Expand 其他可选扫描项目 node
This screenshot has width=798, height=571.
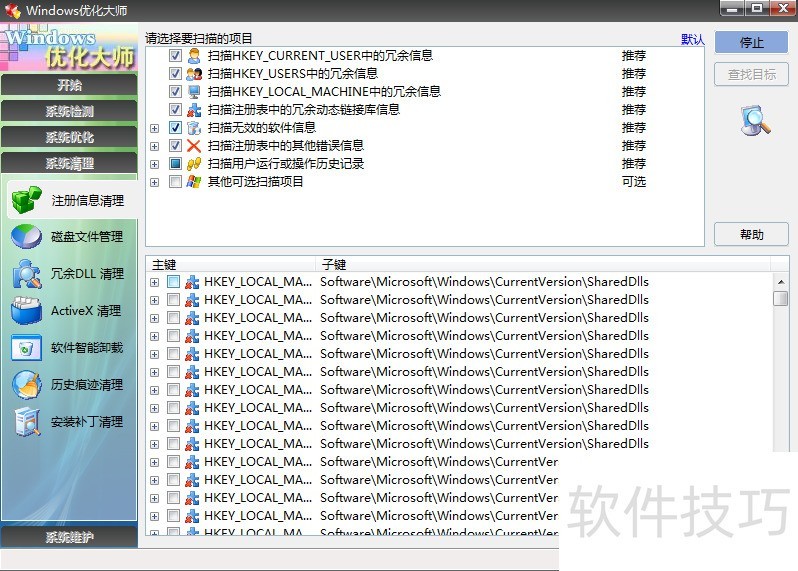coord(155,182)
